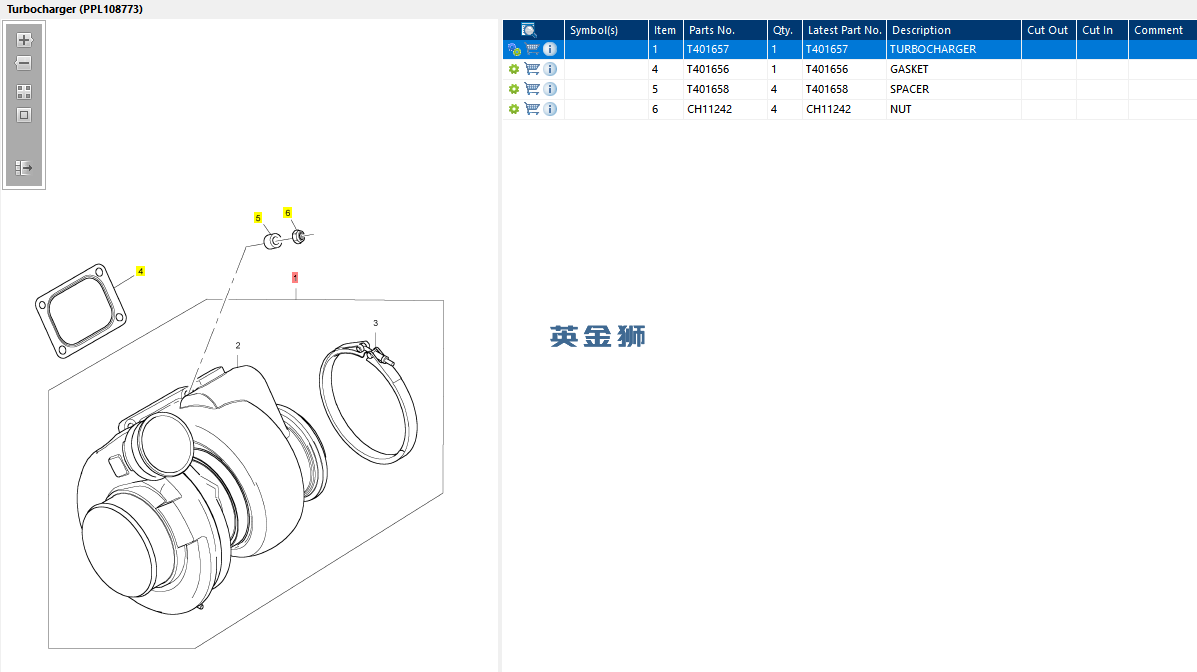Select the SPACER description cell
This screenshot has width=1197, height=672.
953,89
